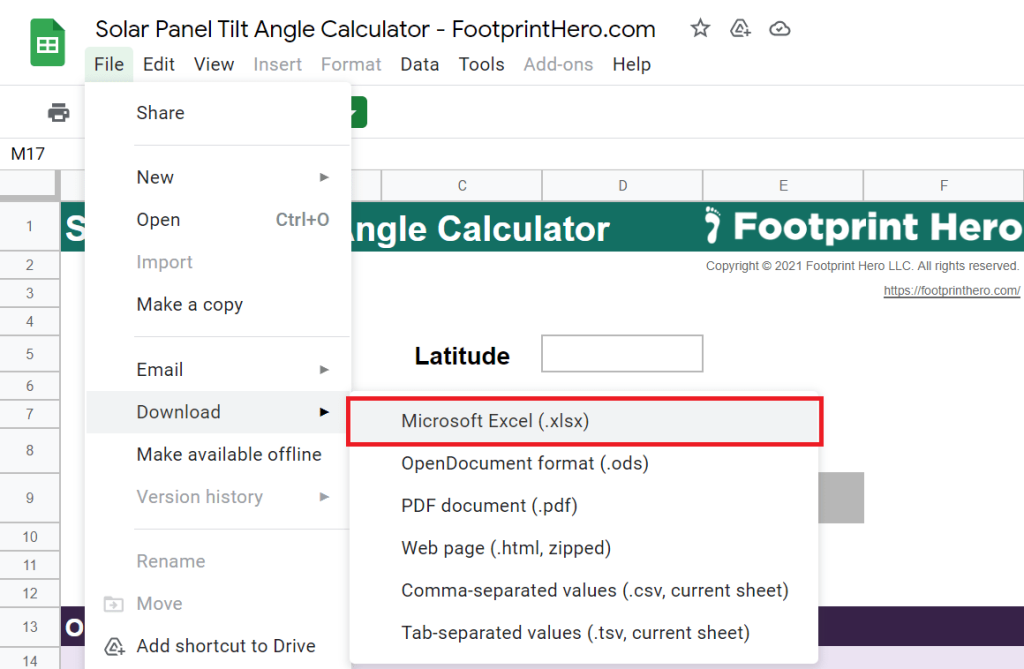
Task: Click the print icon in the toolbar
Action: (59, 112)
